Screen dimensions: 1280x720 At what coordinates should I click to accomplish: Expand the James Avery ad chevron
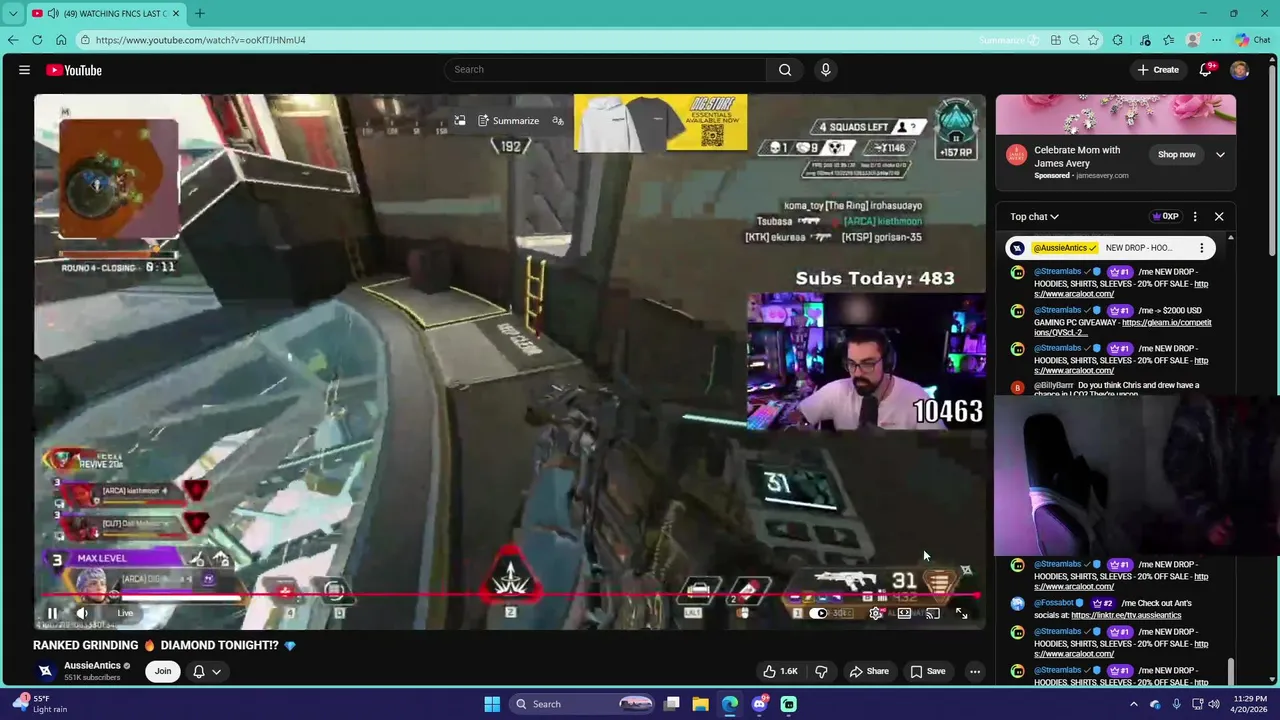[x=1220, y=155]
